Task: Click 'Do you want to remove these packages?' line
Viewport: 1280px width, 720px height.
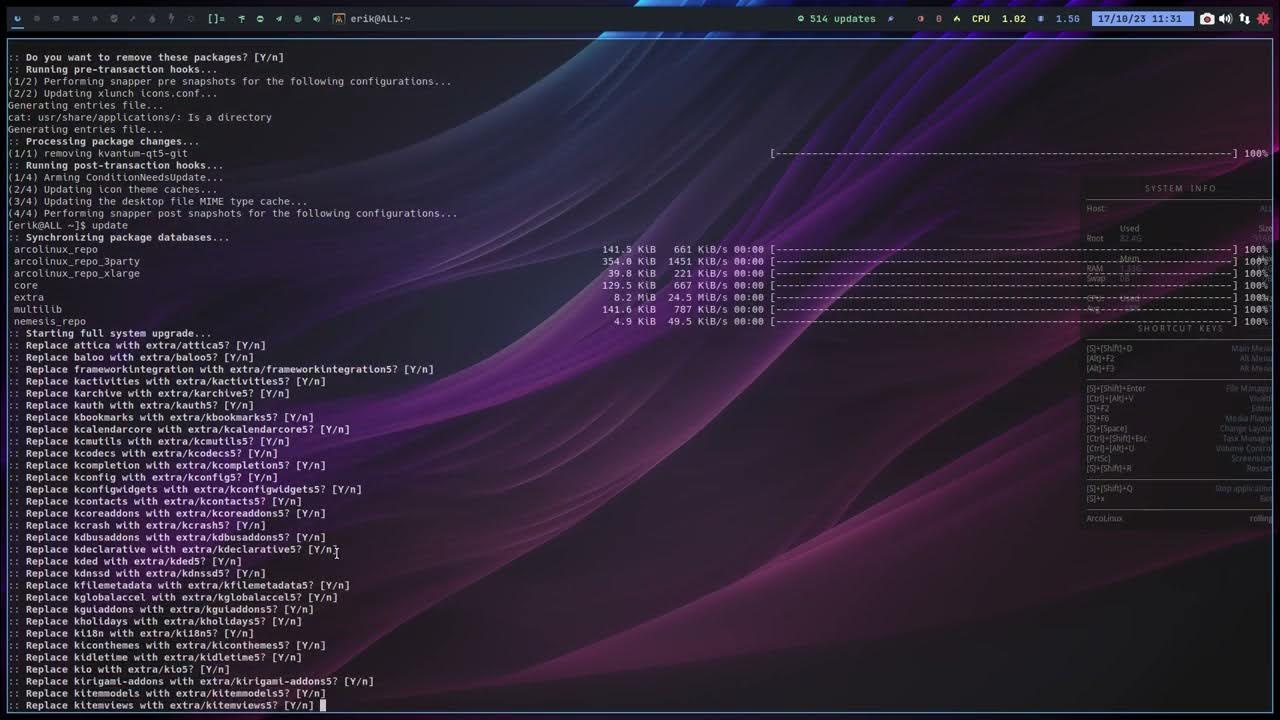Action: 146,57
